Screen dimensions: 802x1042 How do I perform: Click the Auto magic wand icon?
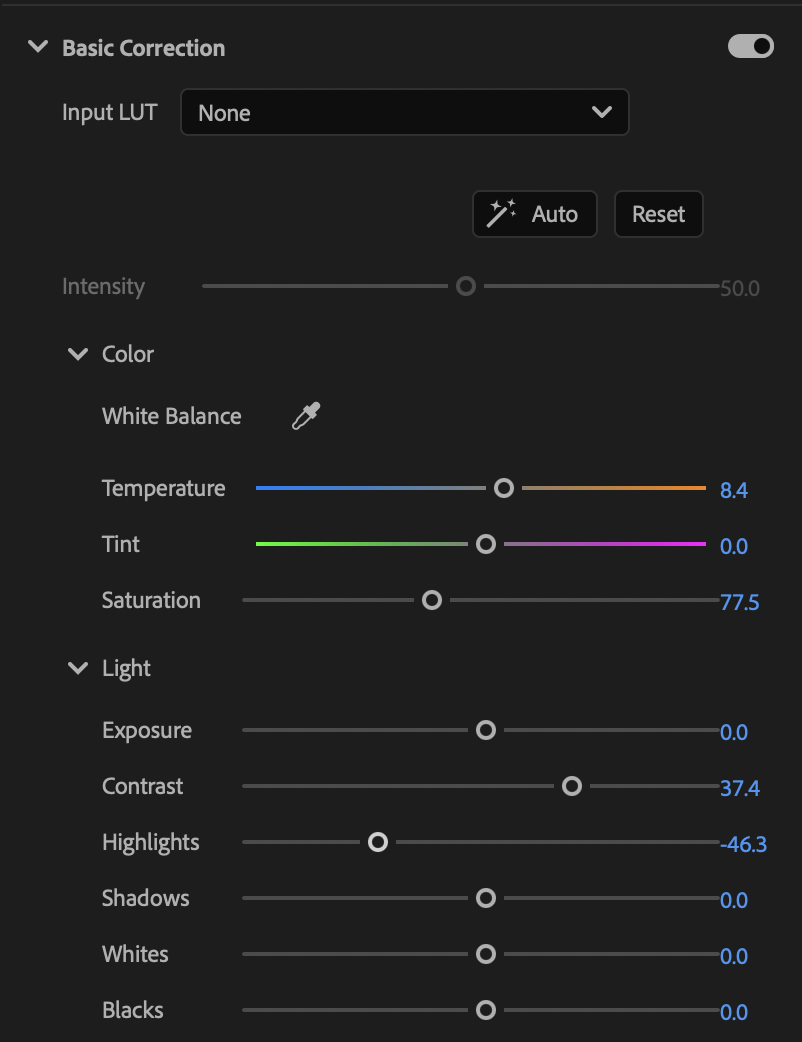point(501,213)
